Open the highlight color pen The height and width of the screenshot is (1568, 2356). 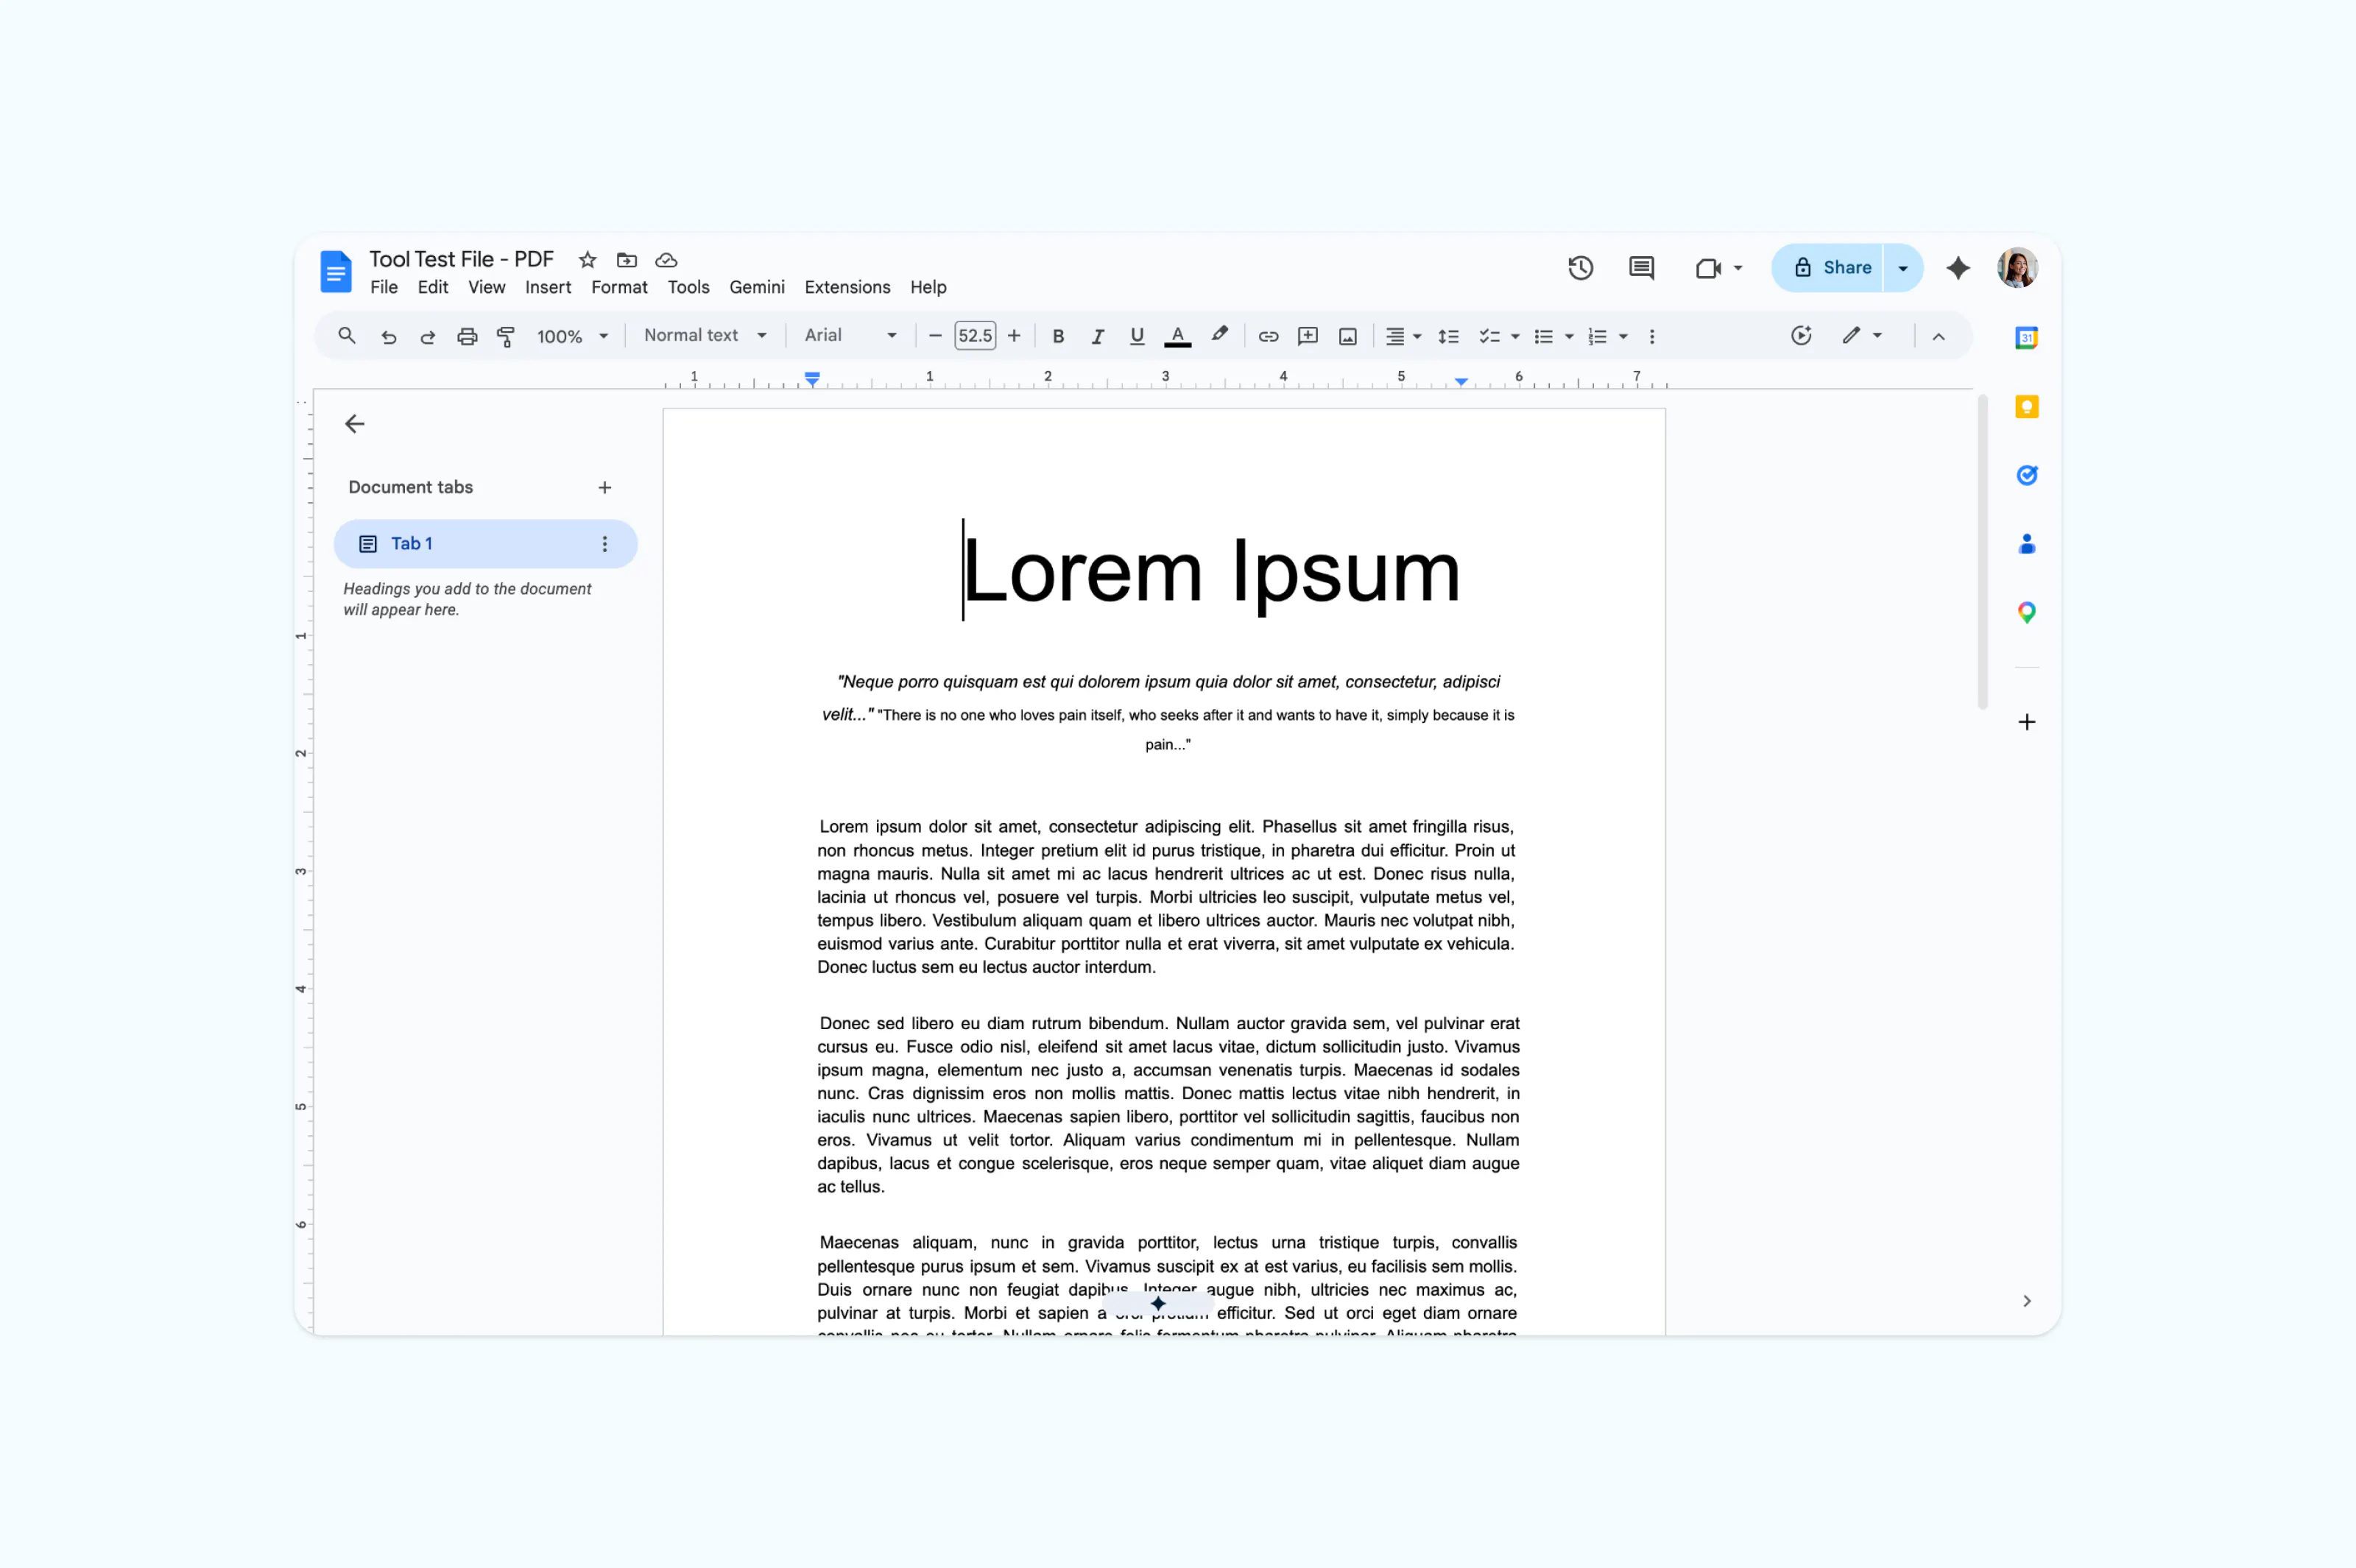pyautogui.click(x=1219, y=335)
